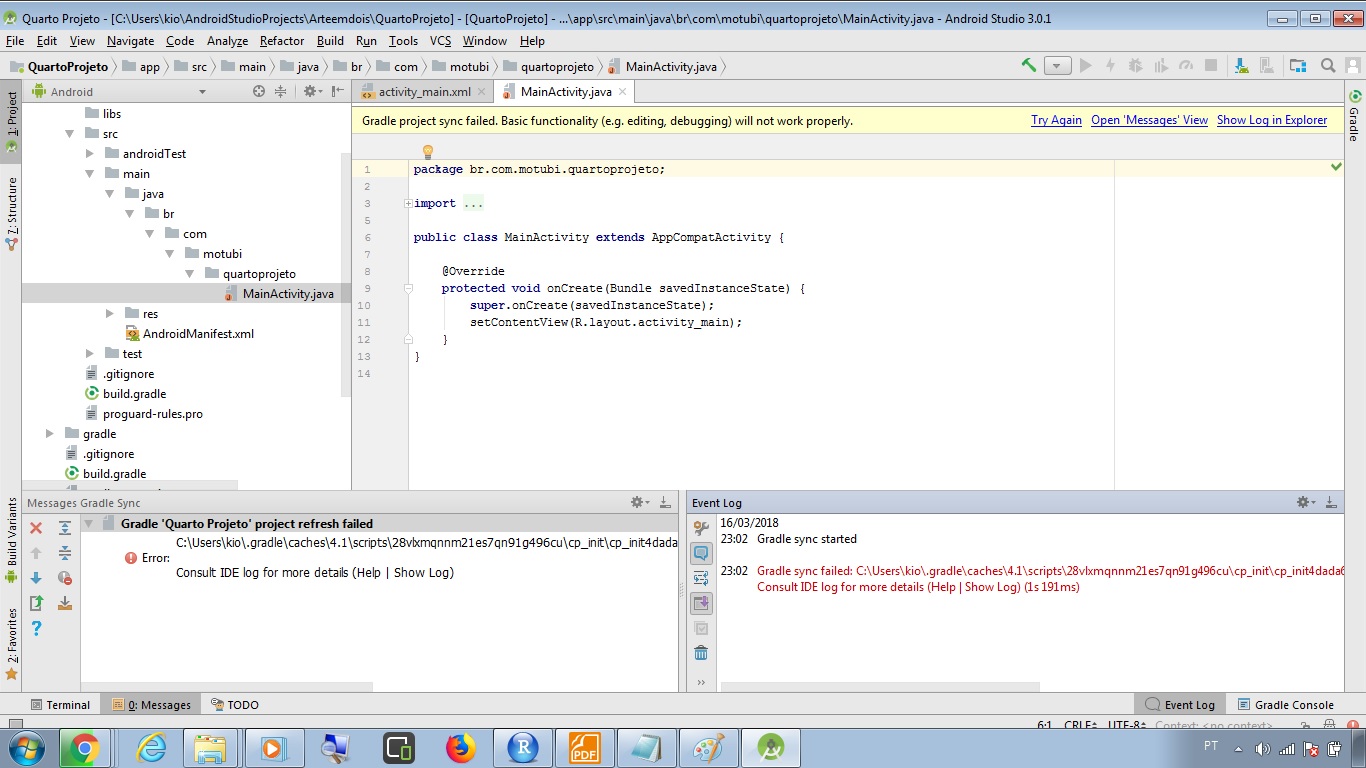Click the intention light bulb in editor
1366x768 pixels.
point(428,152)
